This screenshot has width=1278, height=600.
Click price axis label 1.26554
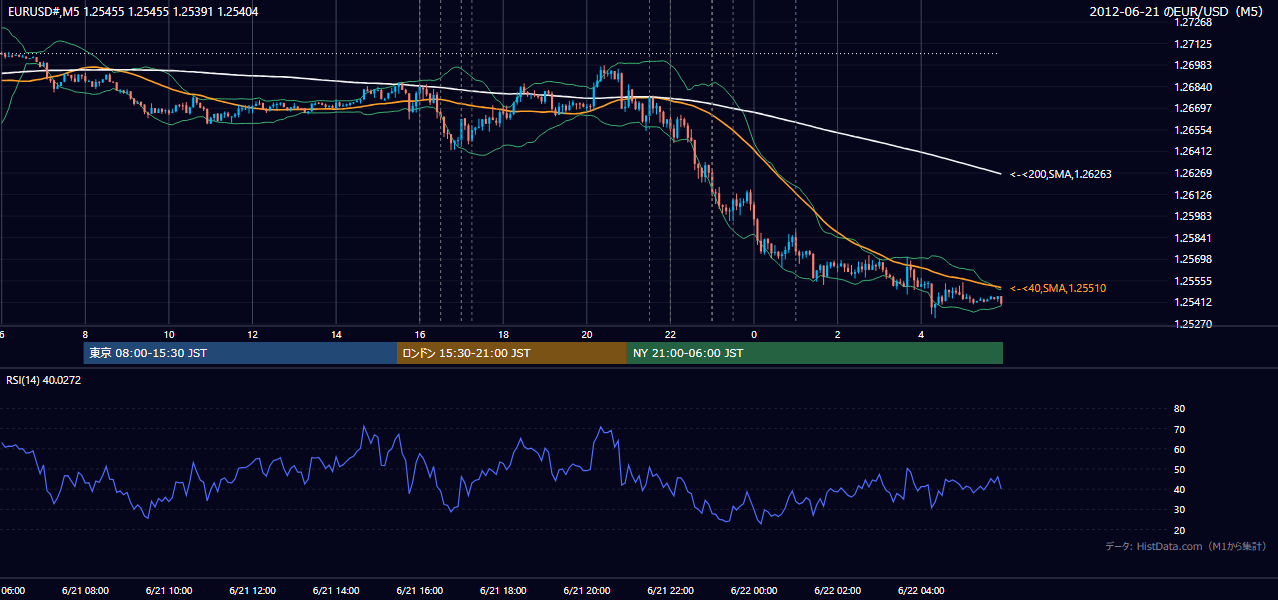click(1194, 130)
